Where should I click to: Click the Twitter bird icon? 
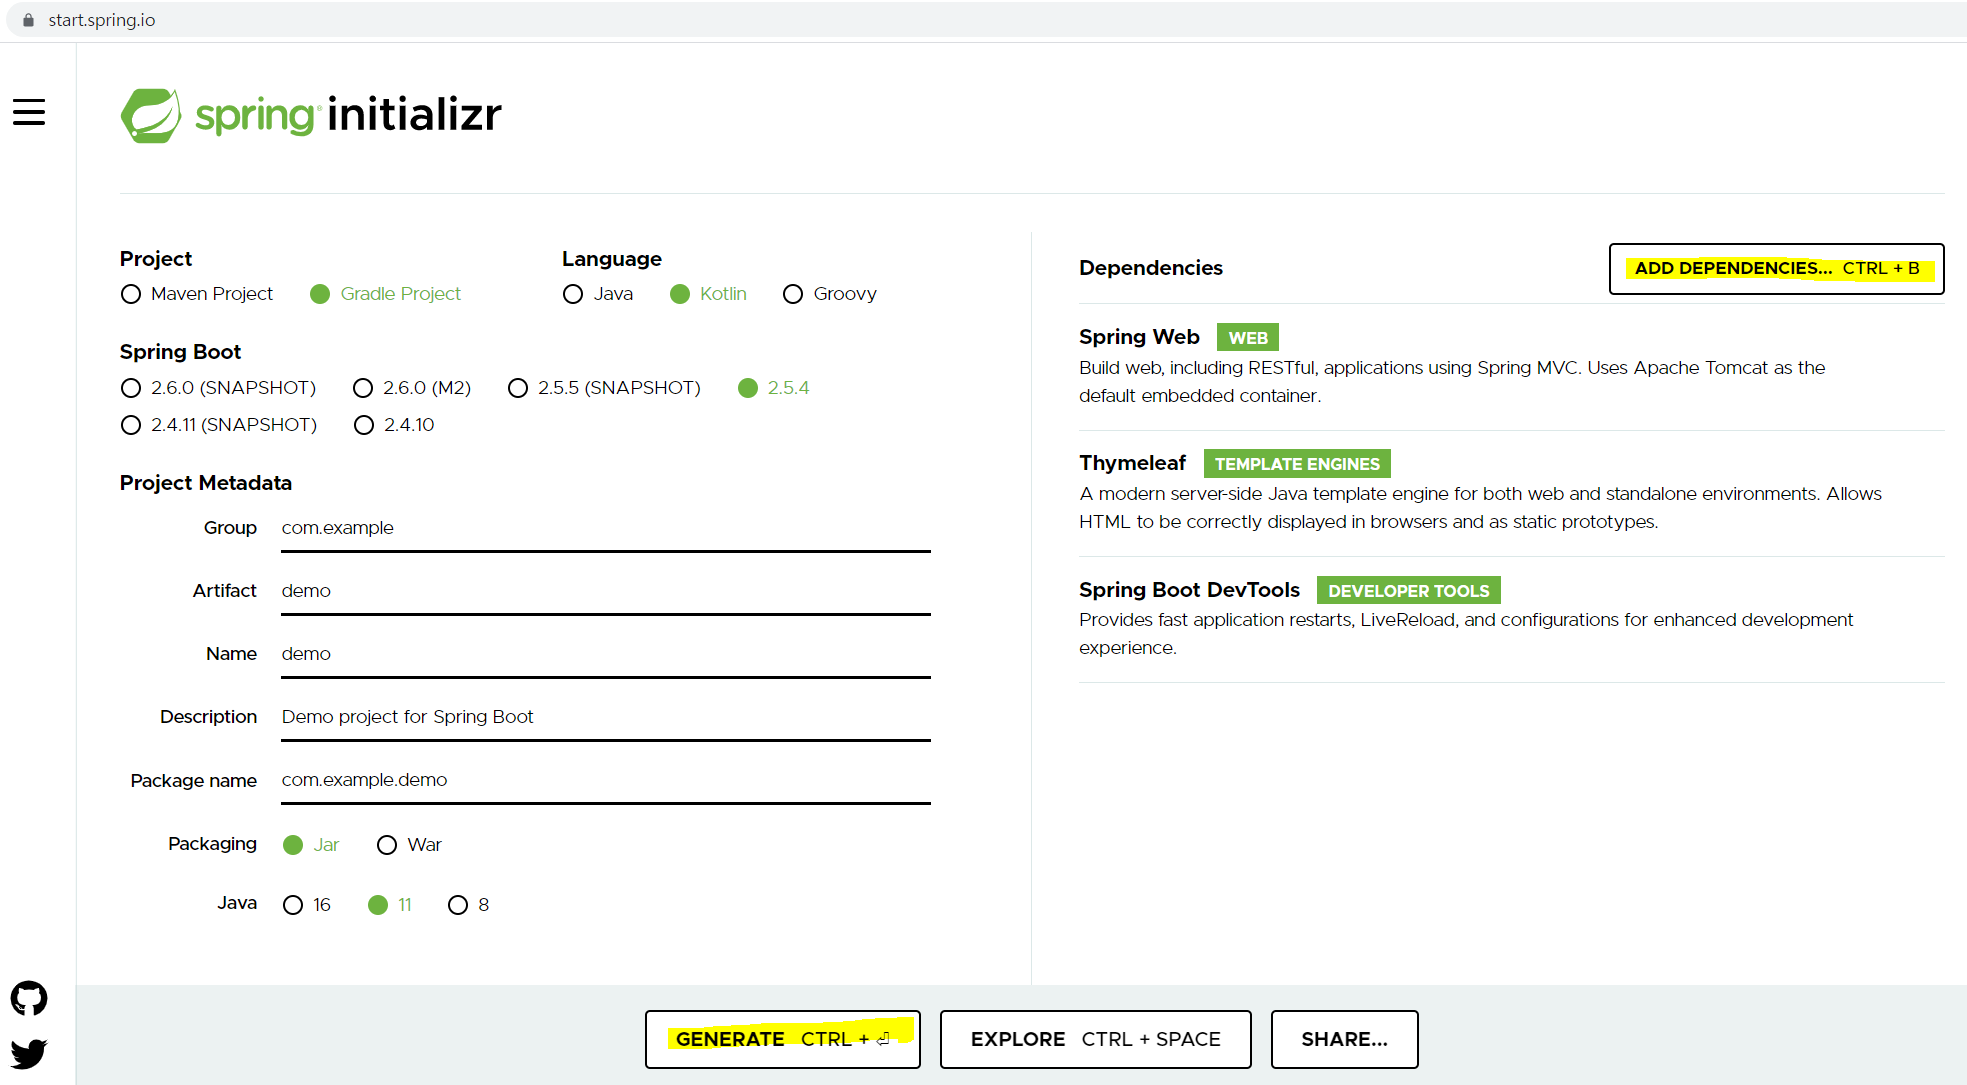(x=29, y=1053)
